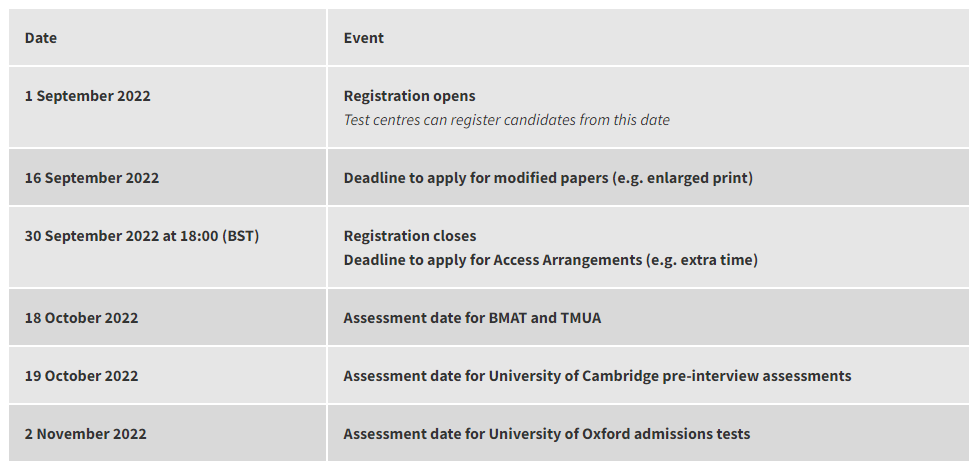Screen dimensions: 978x469
Task: Click the BMAT and TMUA assessment text
Action: pyautogui.click(x=472, y=318)
